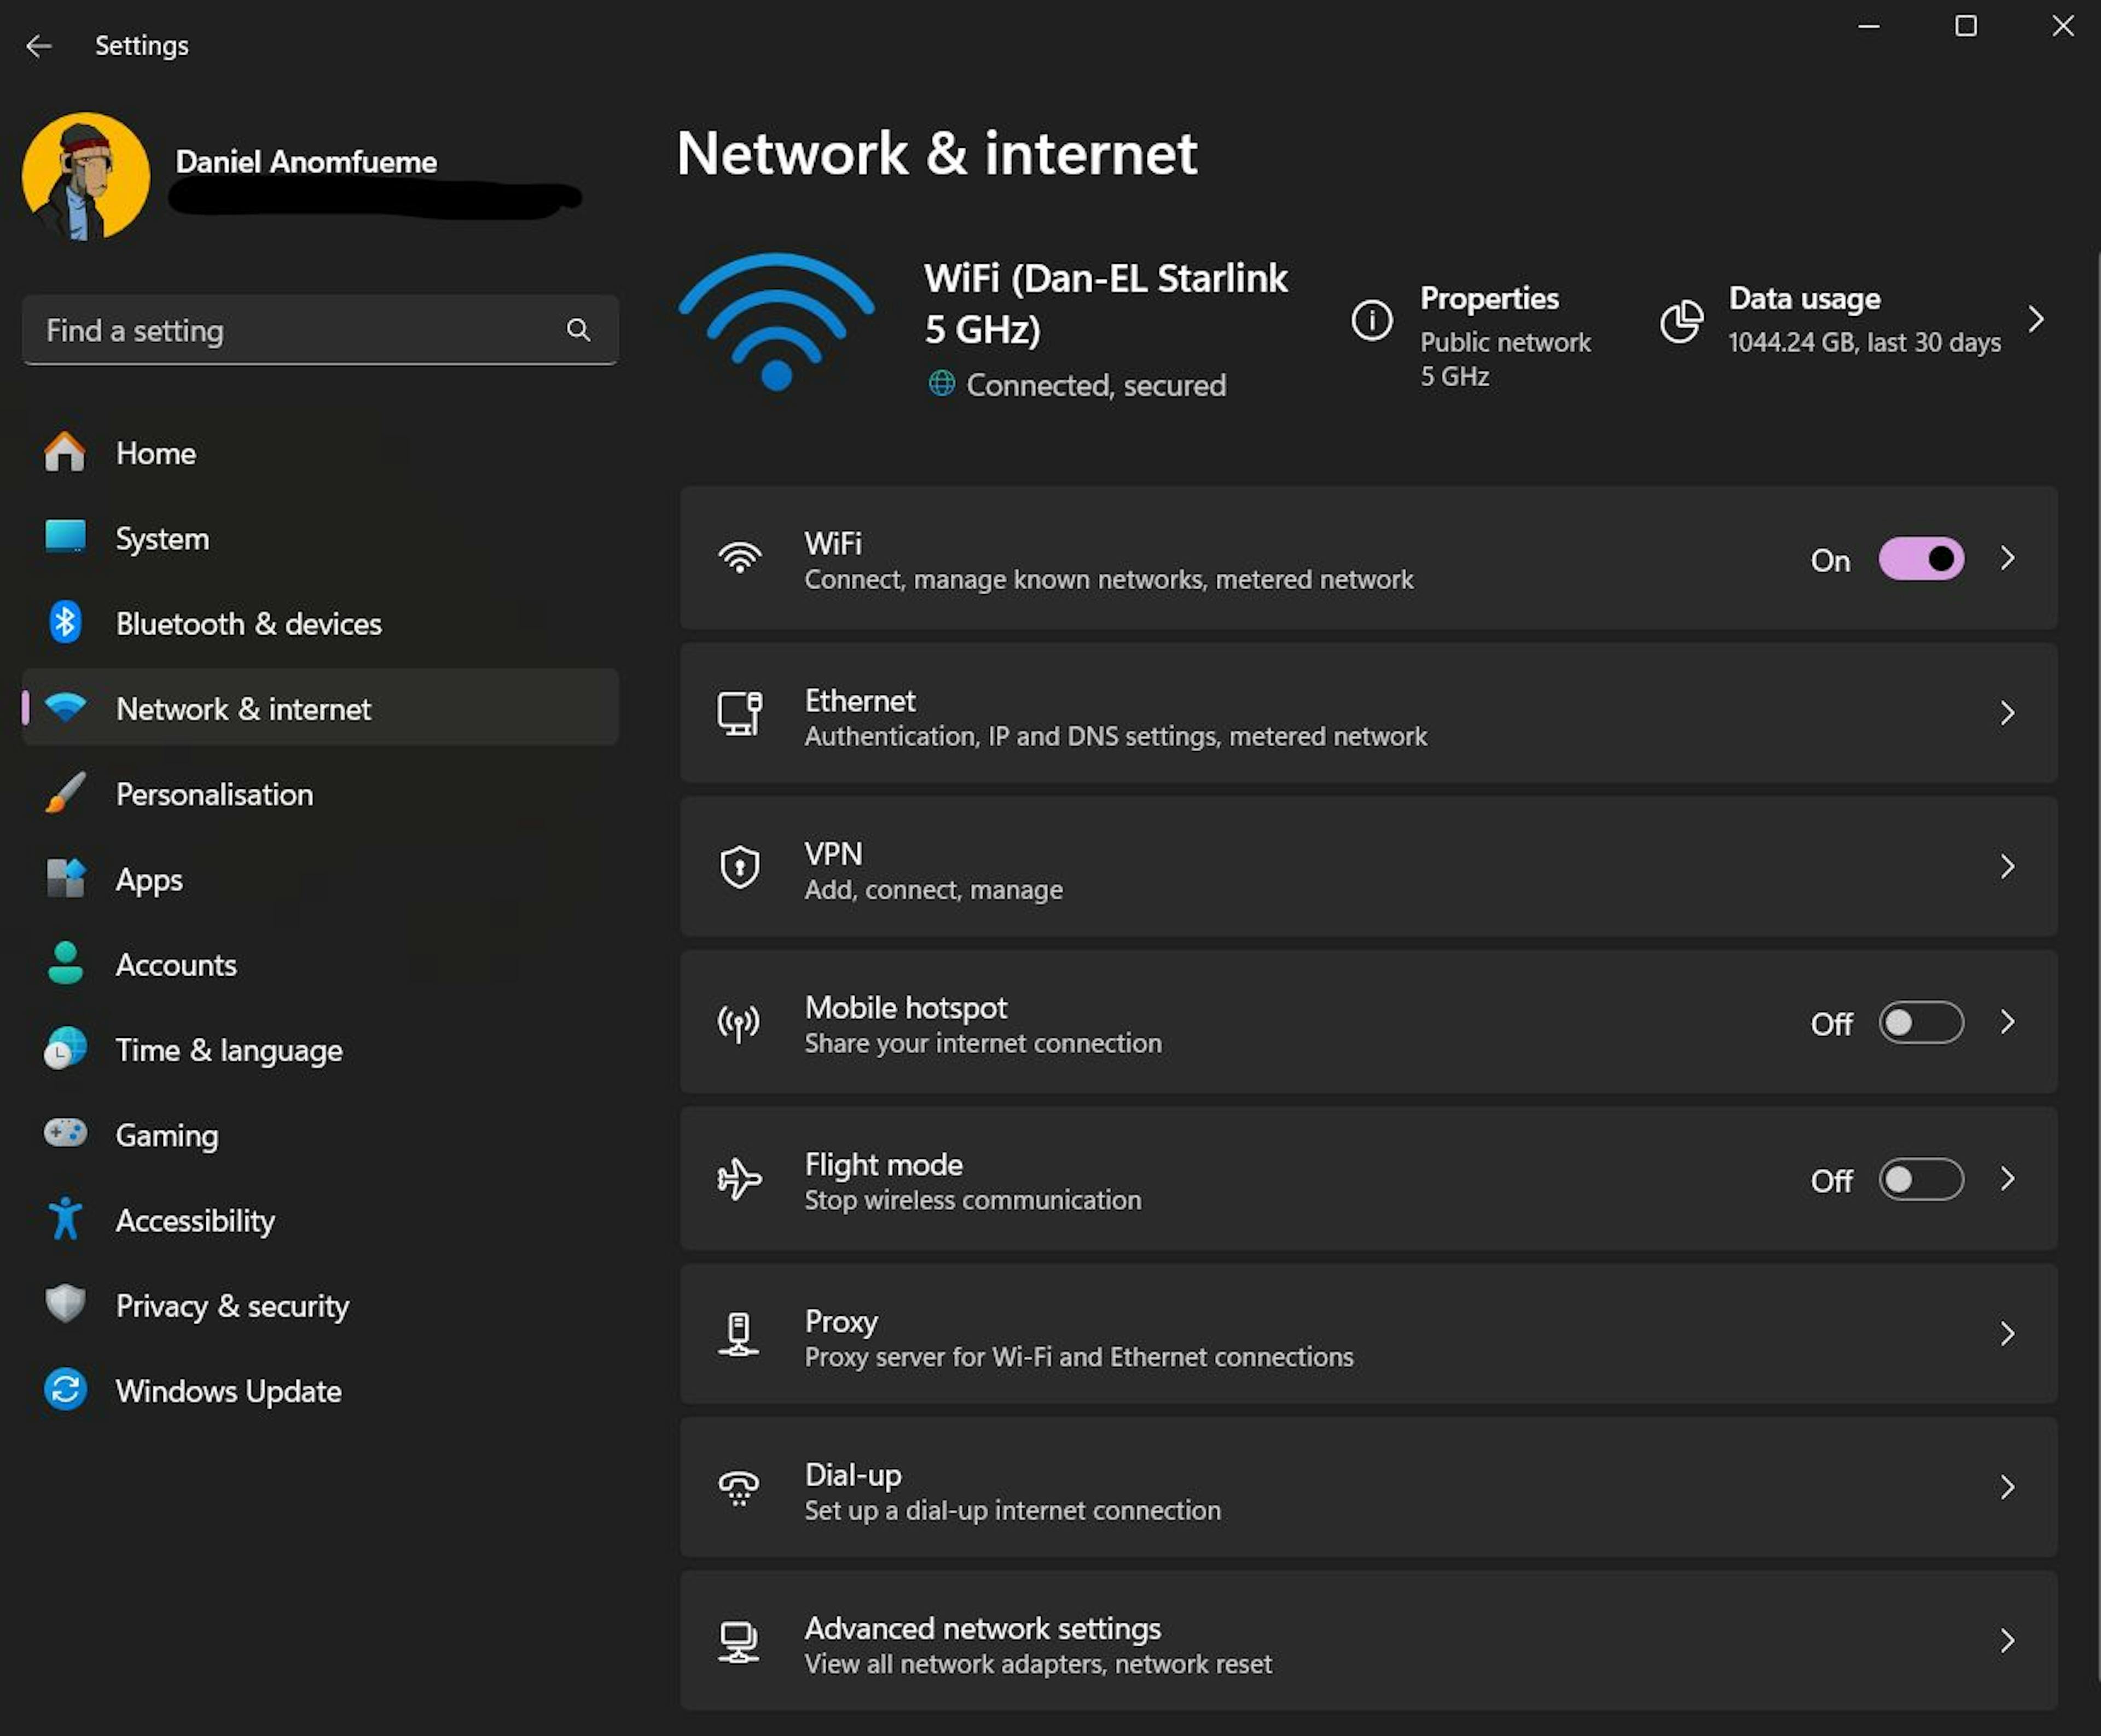Expand the Proxy settings chevron

tap(2007, 1334)
